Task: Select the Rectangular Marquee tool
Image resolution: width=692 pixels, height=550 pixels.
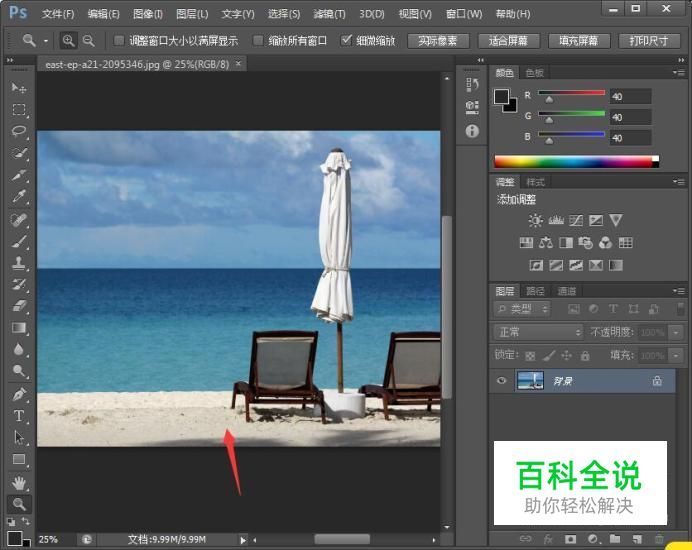Action: [x=19, y=109]
